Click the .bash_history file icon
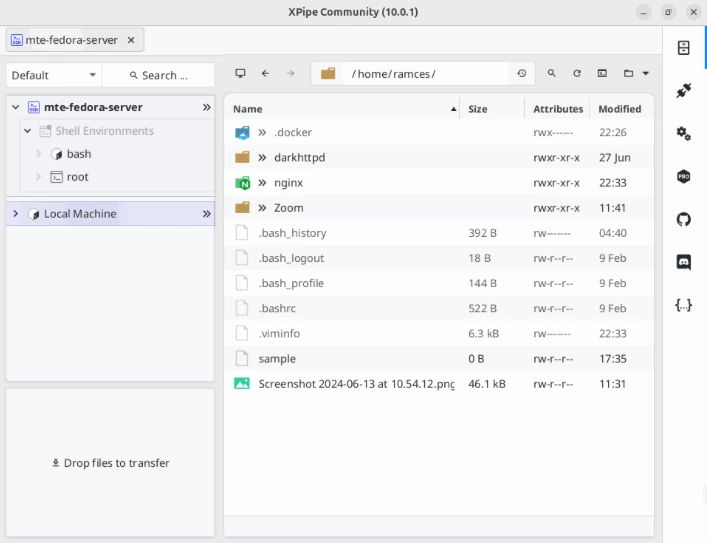This screenshot has width=707, height=543. [x=242, y=233]
